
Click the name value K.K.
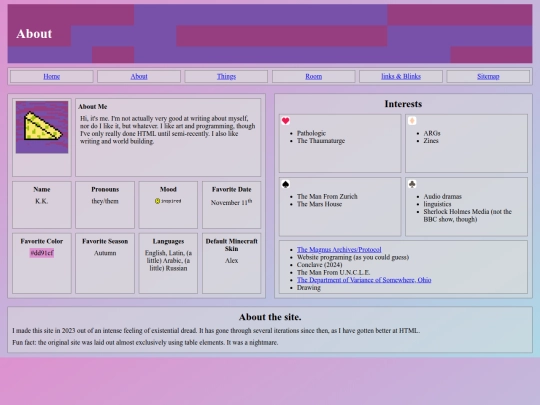pyautogui.click(x=42, y=201)
